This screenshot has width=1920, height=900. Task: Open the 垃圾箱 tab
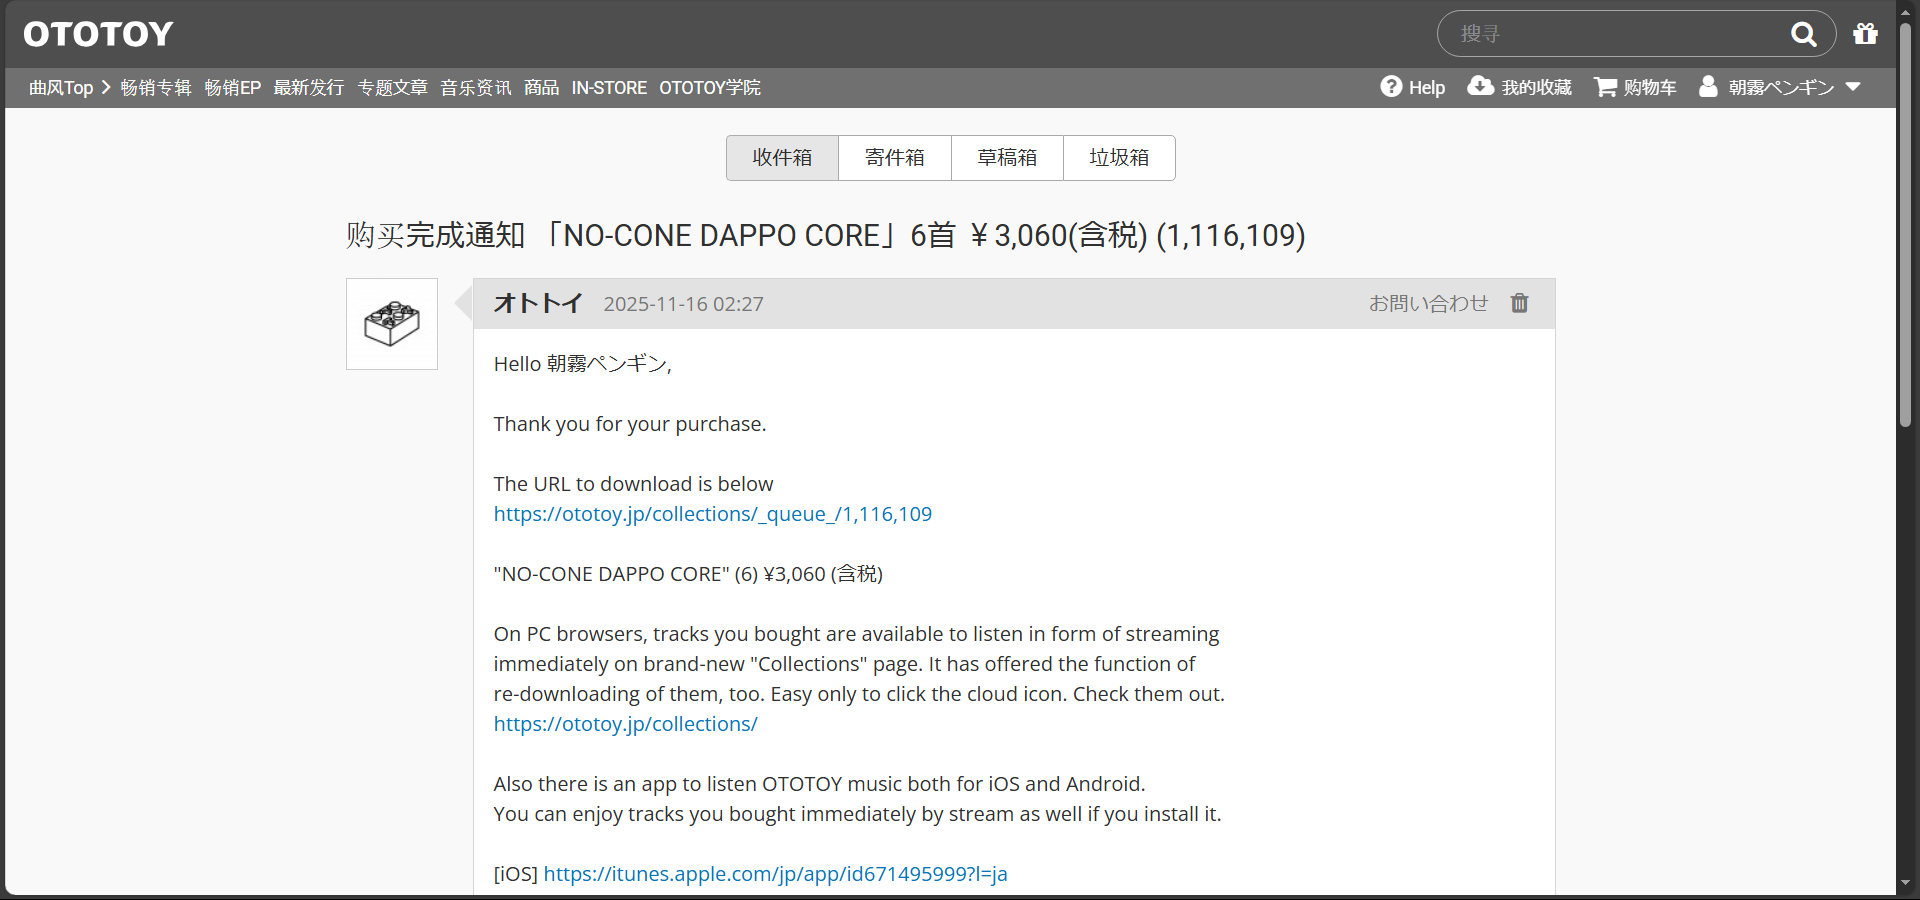(x=1118, y=158)
